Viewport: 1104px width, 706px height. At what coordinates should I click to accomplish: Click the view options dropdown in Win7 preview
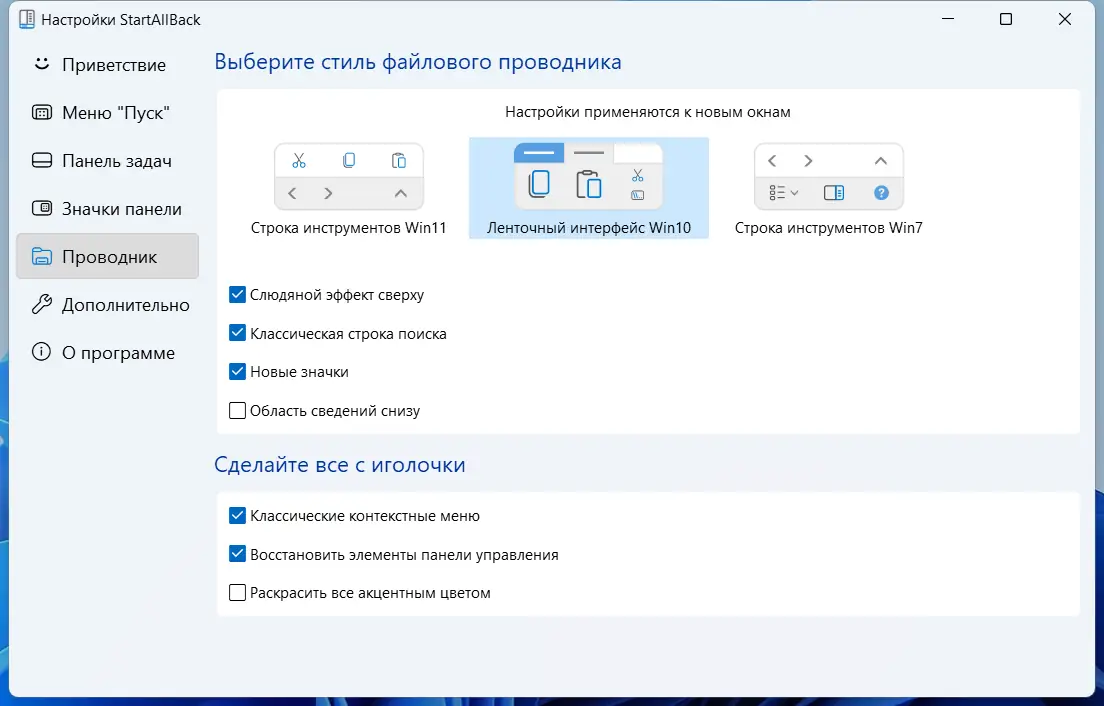(784, 193)
